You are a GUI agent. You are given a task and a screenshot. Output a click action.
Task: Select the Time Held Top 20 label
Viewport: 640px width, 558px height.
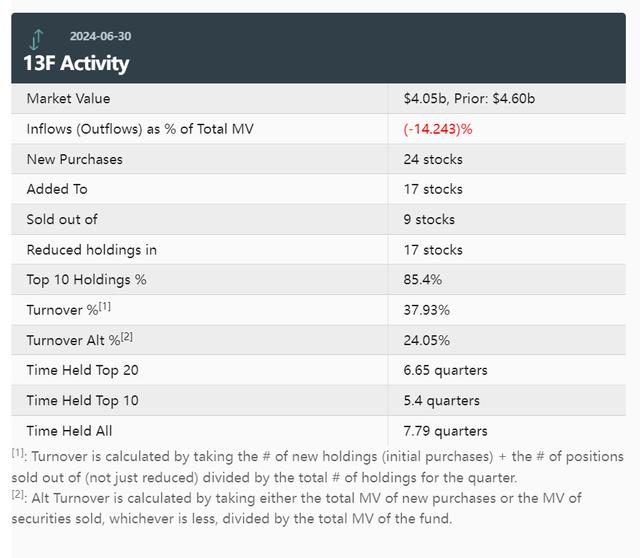coord(83,370)
